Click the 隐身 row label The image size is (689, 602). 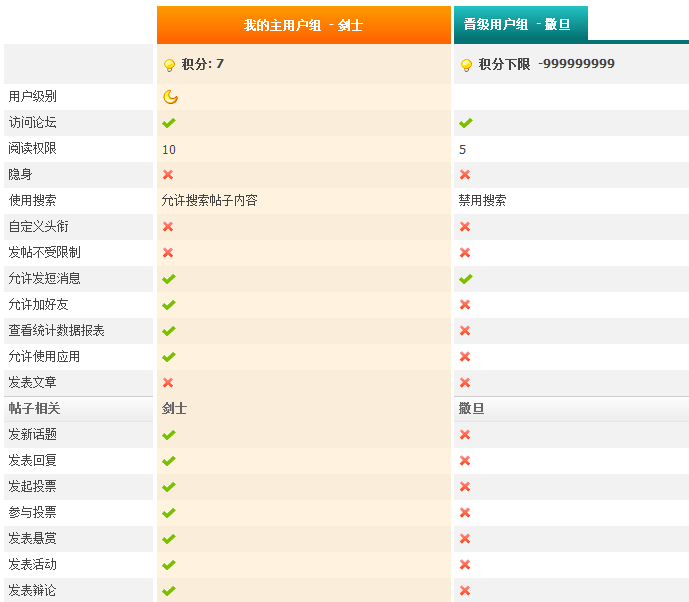click(20, 174)
